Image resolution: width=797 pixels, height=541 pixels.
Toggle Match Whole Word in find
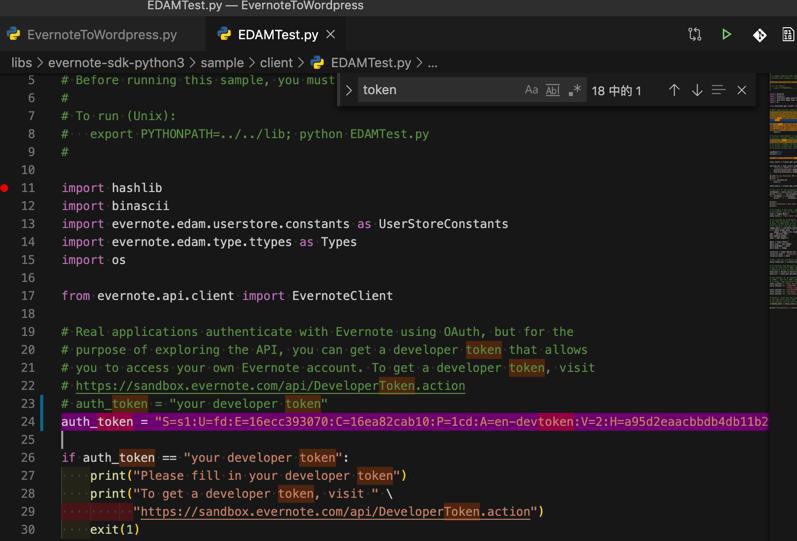[x=553, y=91]
